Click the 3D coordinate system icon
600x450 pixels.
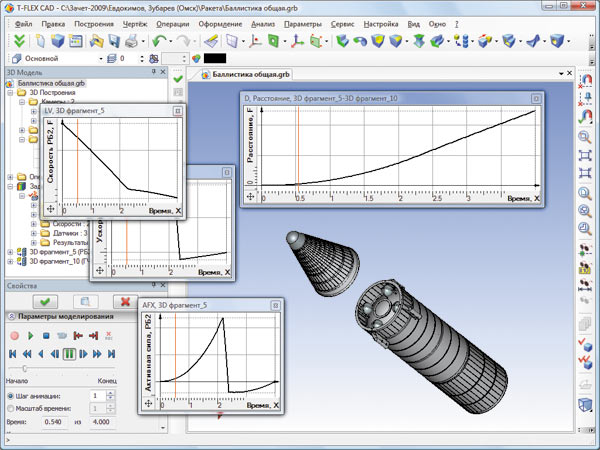click(x=297, y=41)
